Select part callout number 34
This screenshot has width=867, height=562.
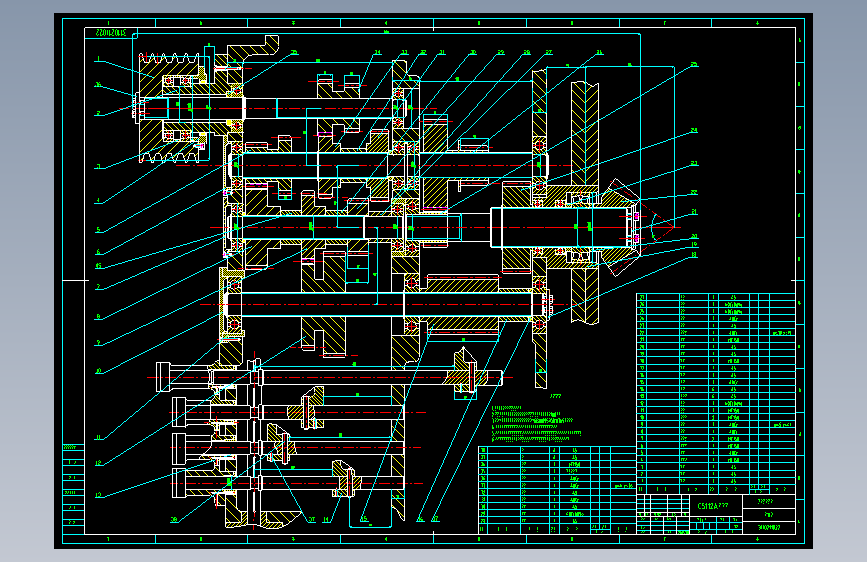click(x=378, y=53)
